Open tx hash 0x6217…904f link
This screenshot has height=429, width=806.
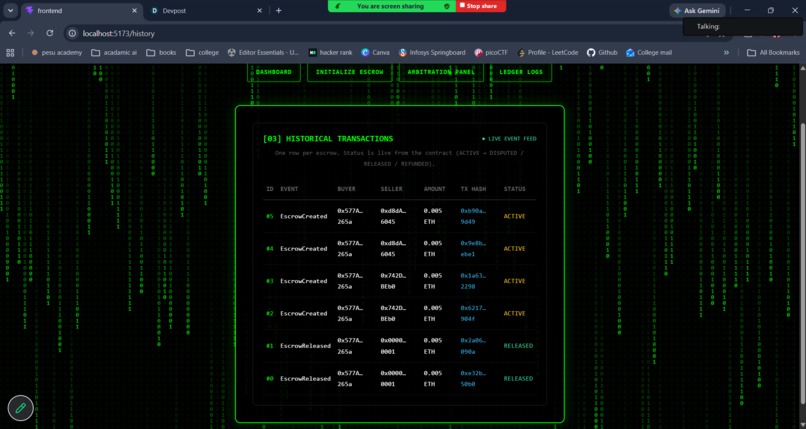(472, 313)
